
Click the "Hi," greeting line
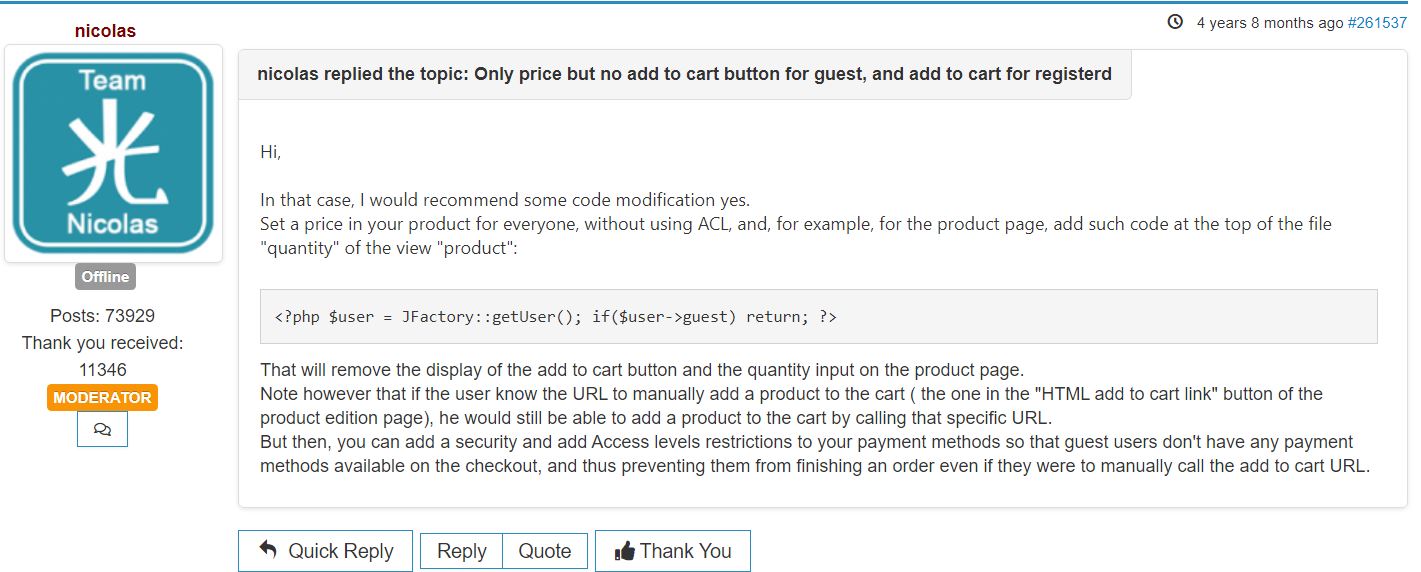pos(271,152)
